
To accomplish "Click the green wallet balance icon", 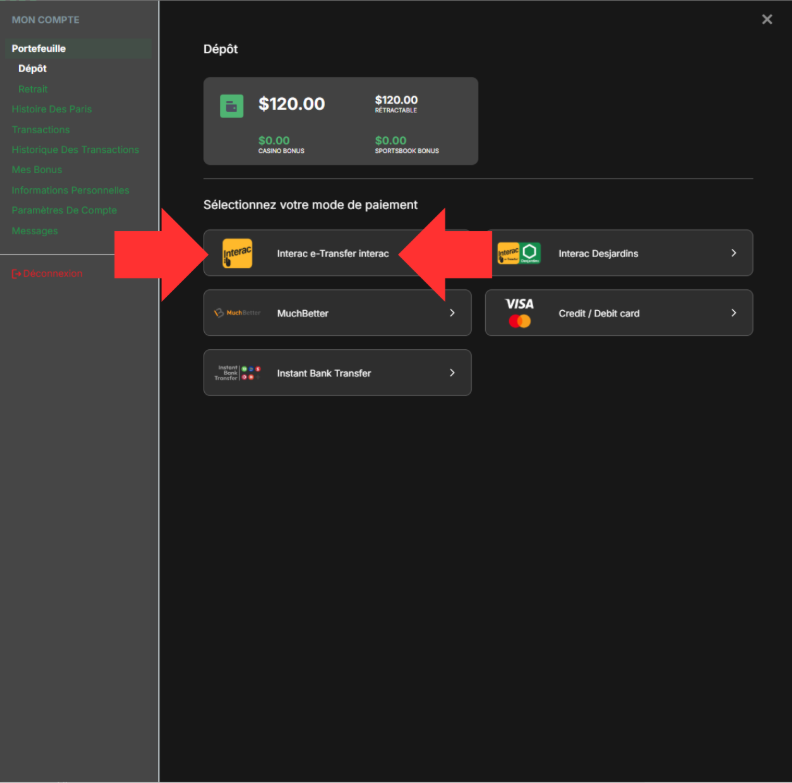I will (x=232, y=106).
